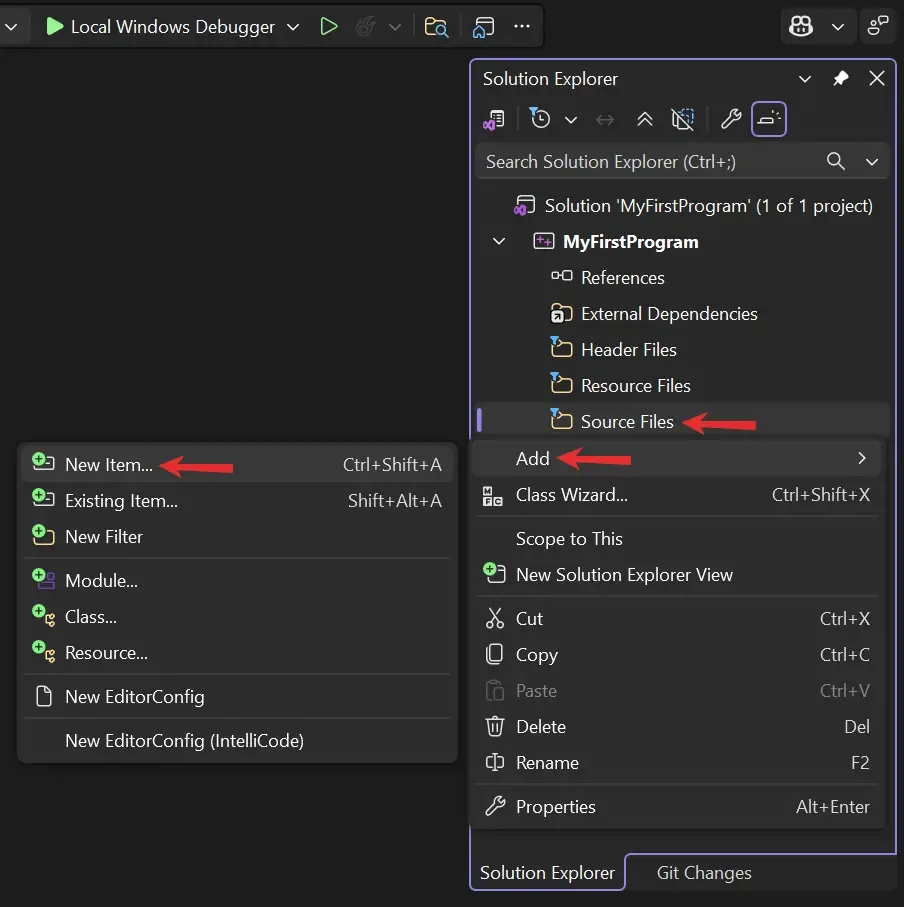Switch to the Git Changes tab

click(704, 872)
